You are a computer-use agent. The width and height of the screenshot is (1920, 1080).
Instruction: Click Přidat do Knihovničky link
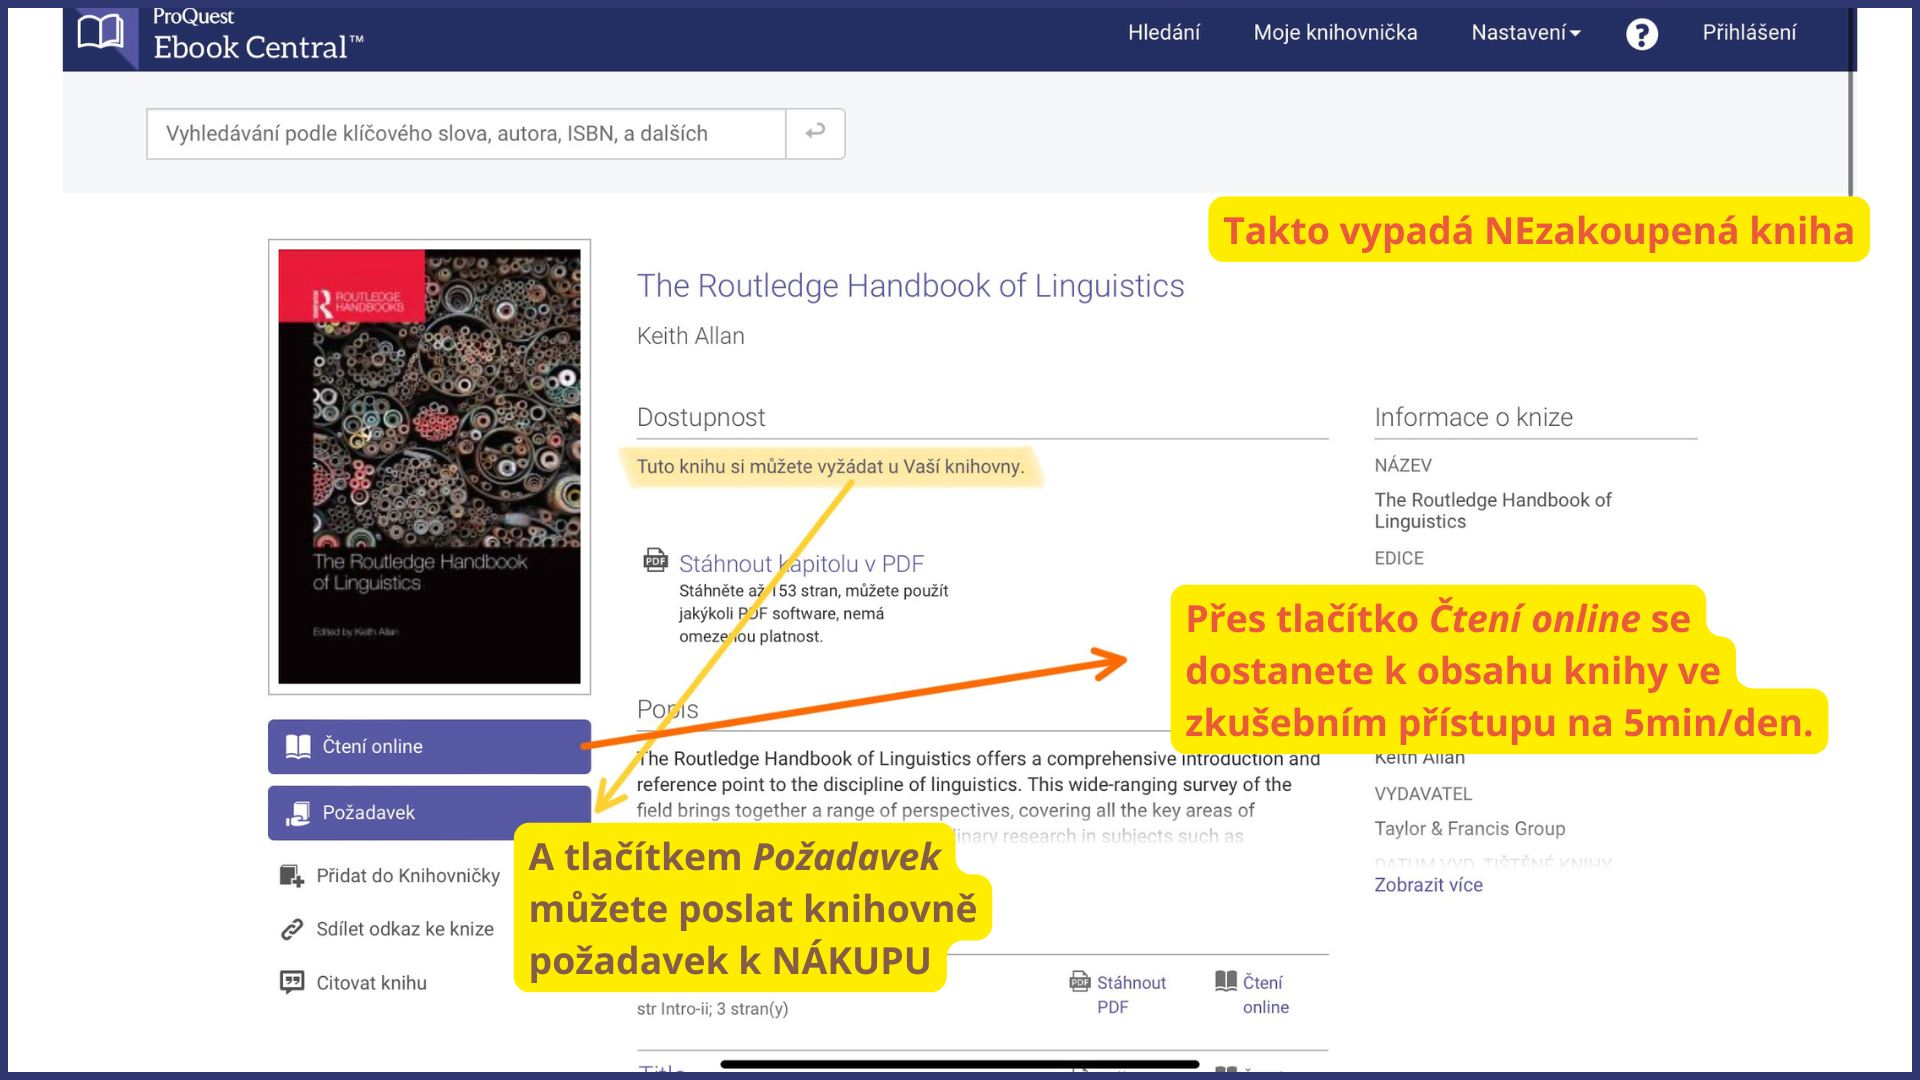pos(408,876)
